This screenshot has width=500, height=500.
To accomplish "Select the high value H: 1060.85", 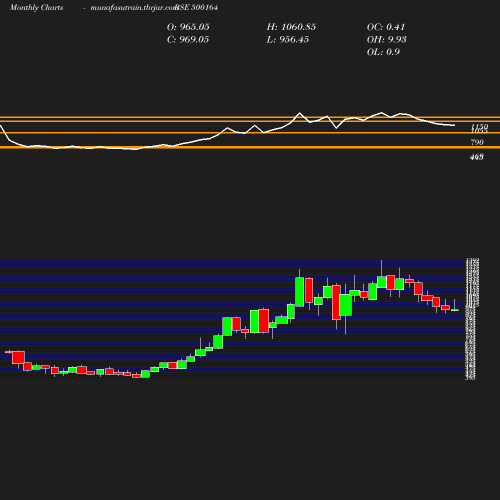I will click(x=291, y=27).
